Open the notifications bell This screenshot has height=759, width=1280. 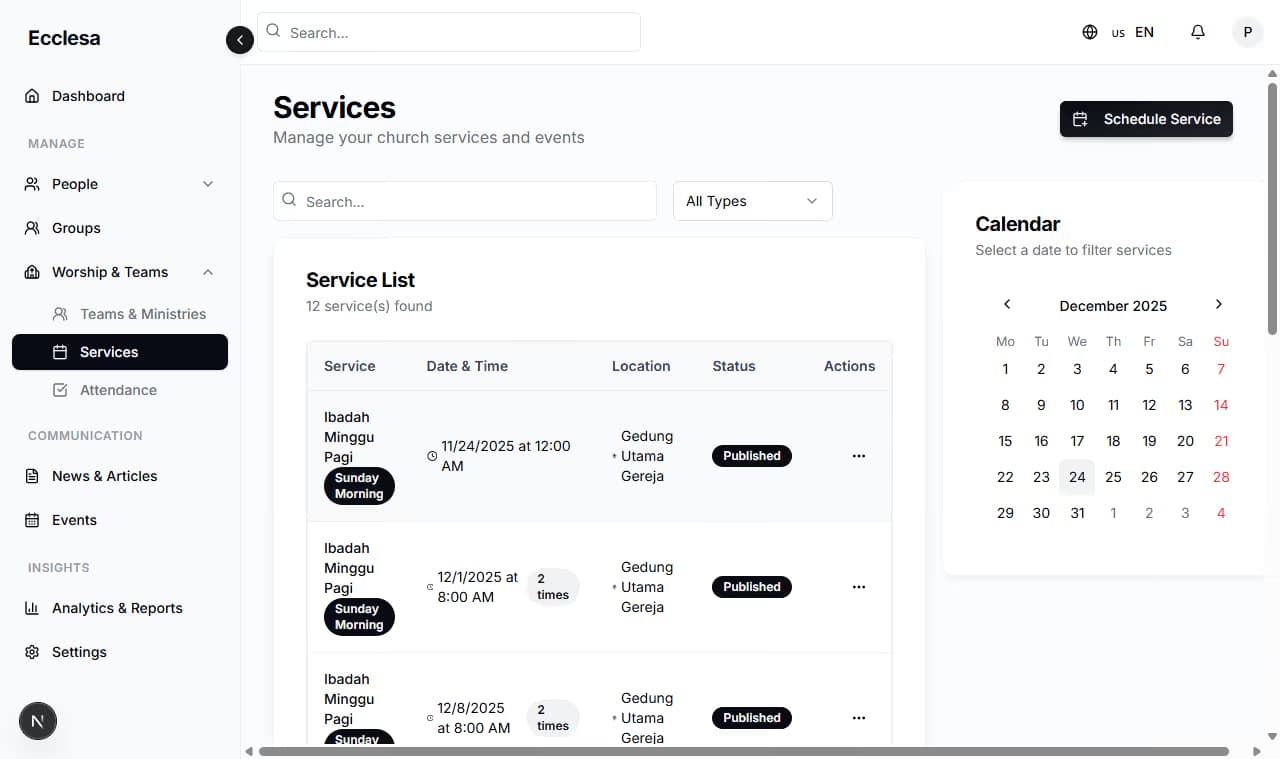tap(1198, 32)
